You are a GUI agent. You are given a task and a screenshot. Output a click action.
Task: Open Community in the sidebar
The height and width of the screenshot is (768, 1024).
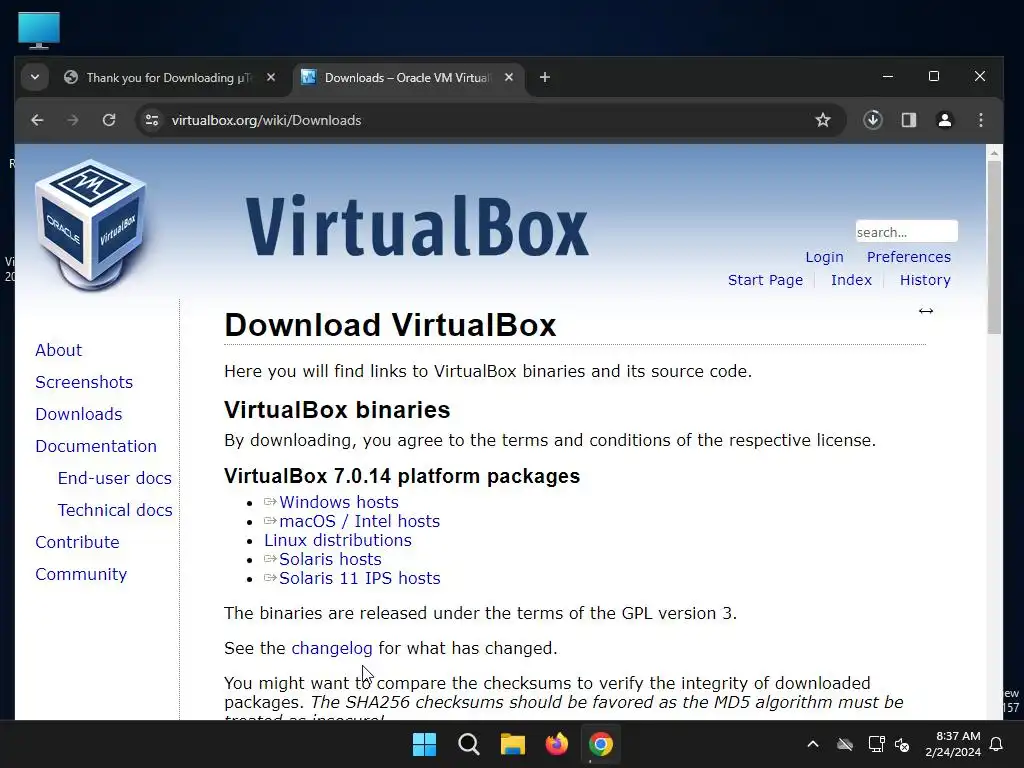(x=81, y=574)
